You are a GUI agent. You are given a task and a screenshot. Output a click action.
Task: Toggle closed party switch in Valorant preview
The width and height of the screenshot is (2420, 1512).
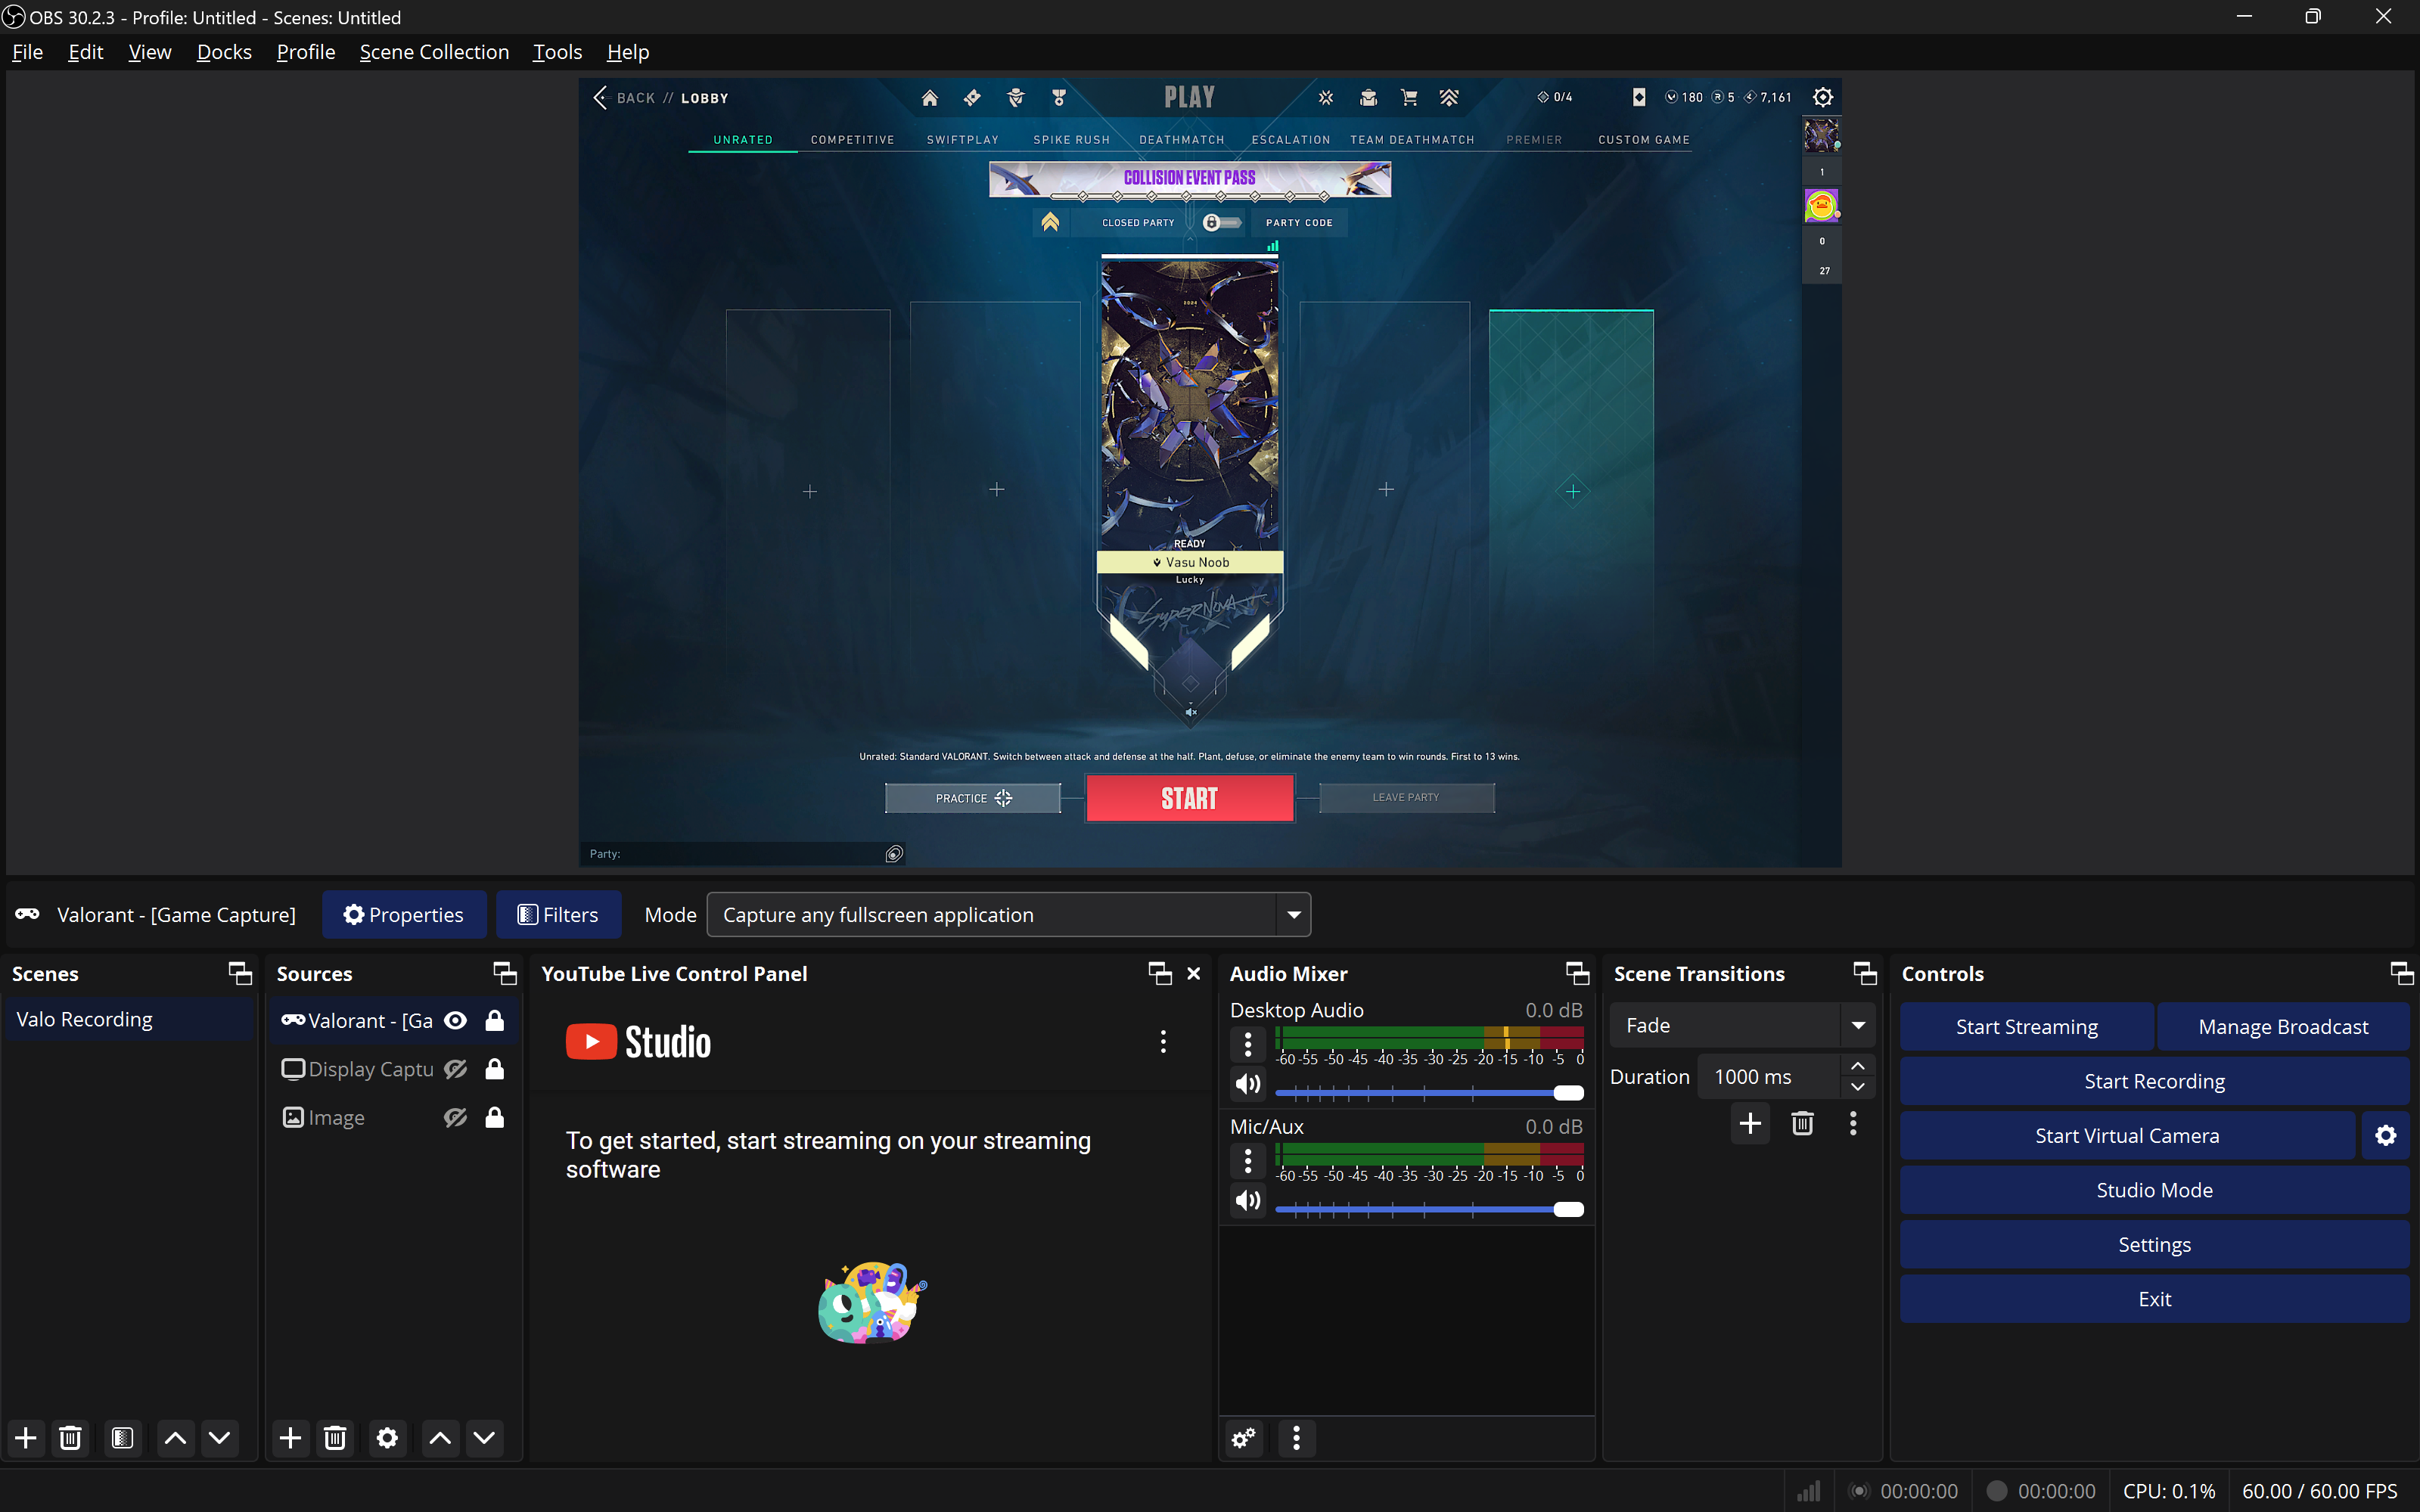(1221, 222)
